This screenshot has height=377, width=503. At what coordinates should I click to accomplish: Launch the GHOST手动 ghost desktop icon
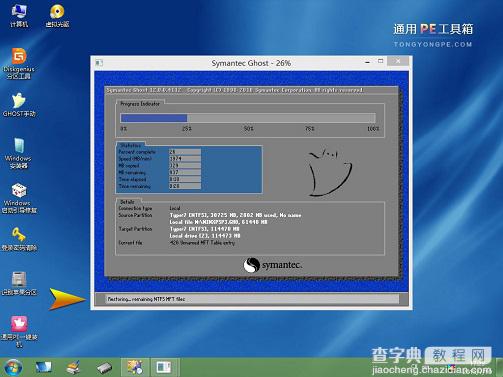click(x=19, y=105)
